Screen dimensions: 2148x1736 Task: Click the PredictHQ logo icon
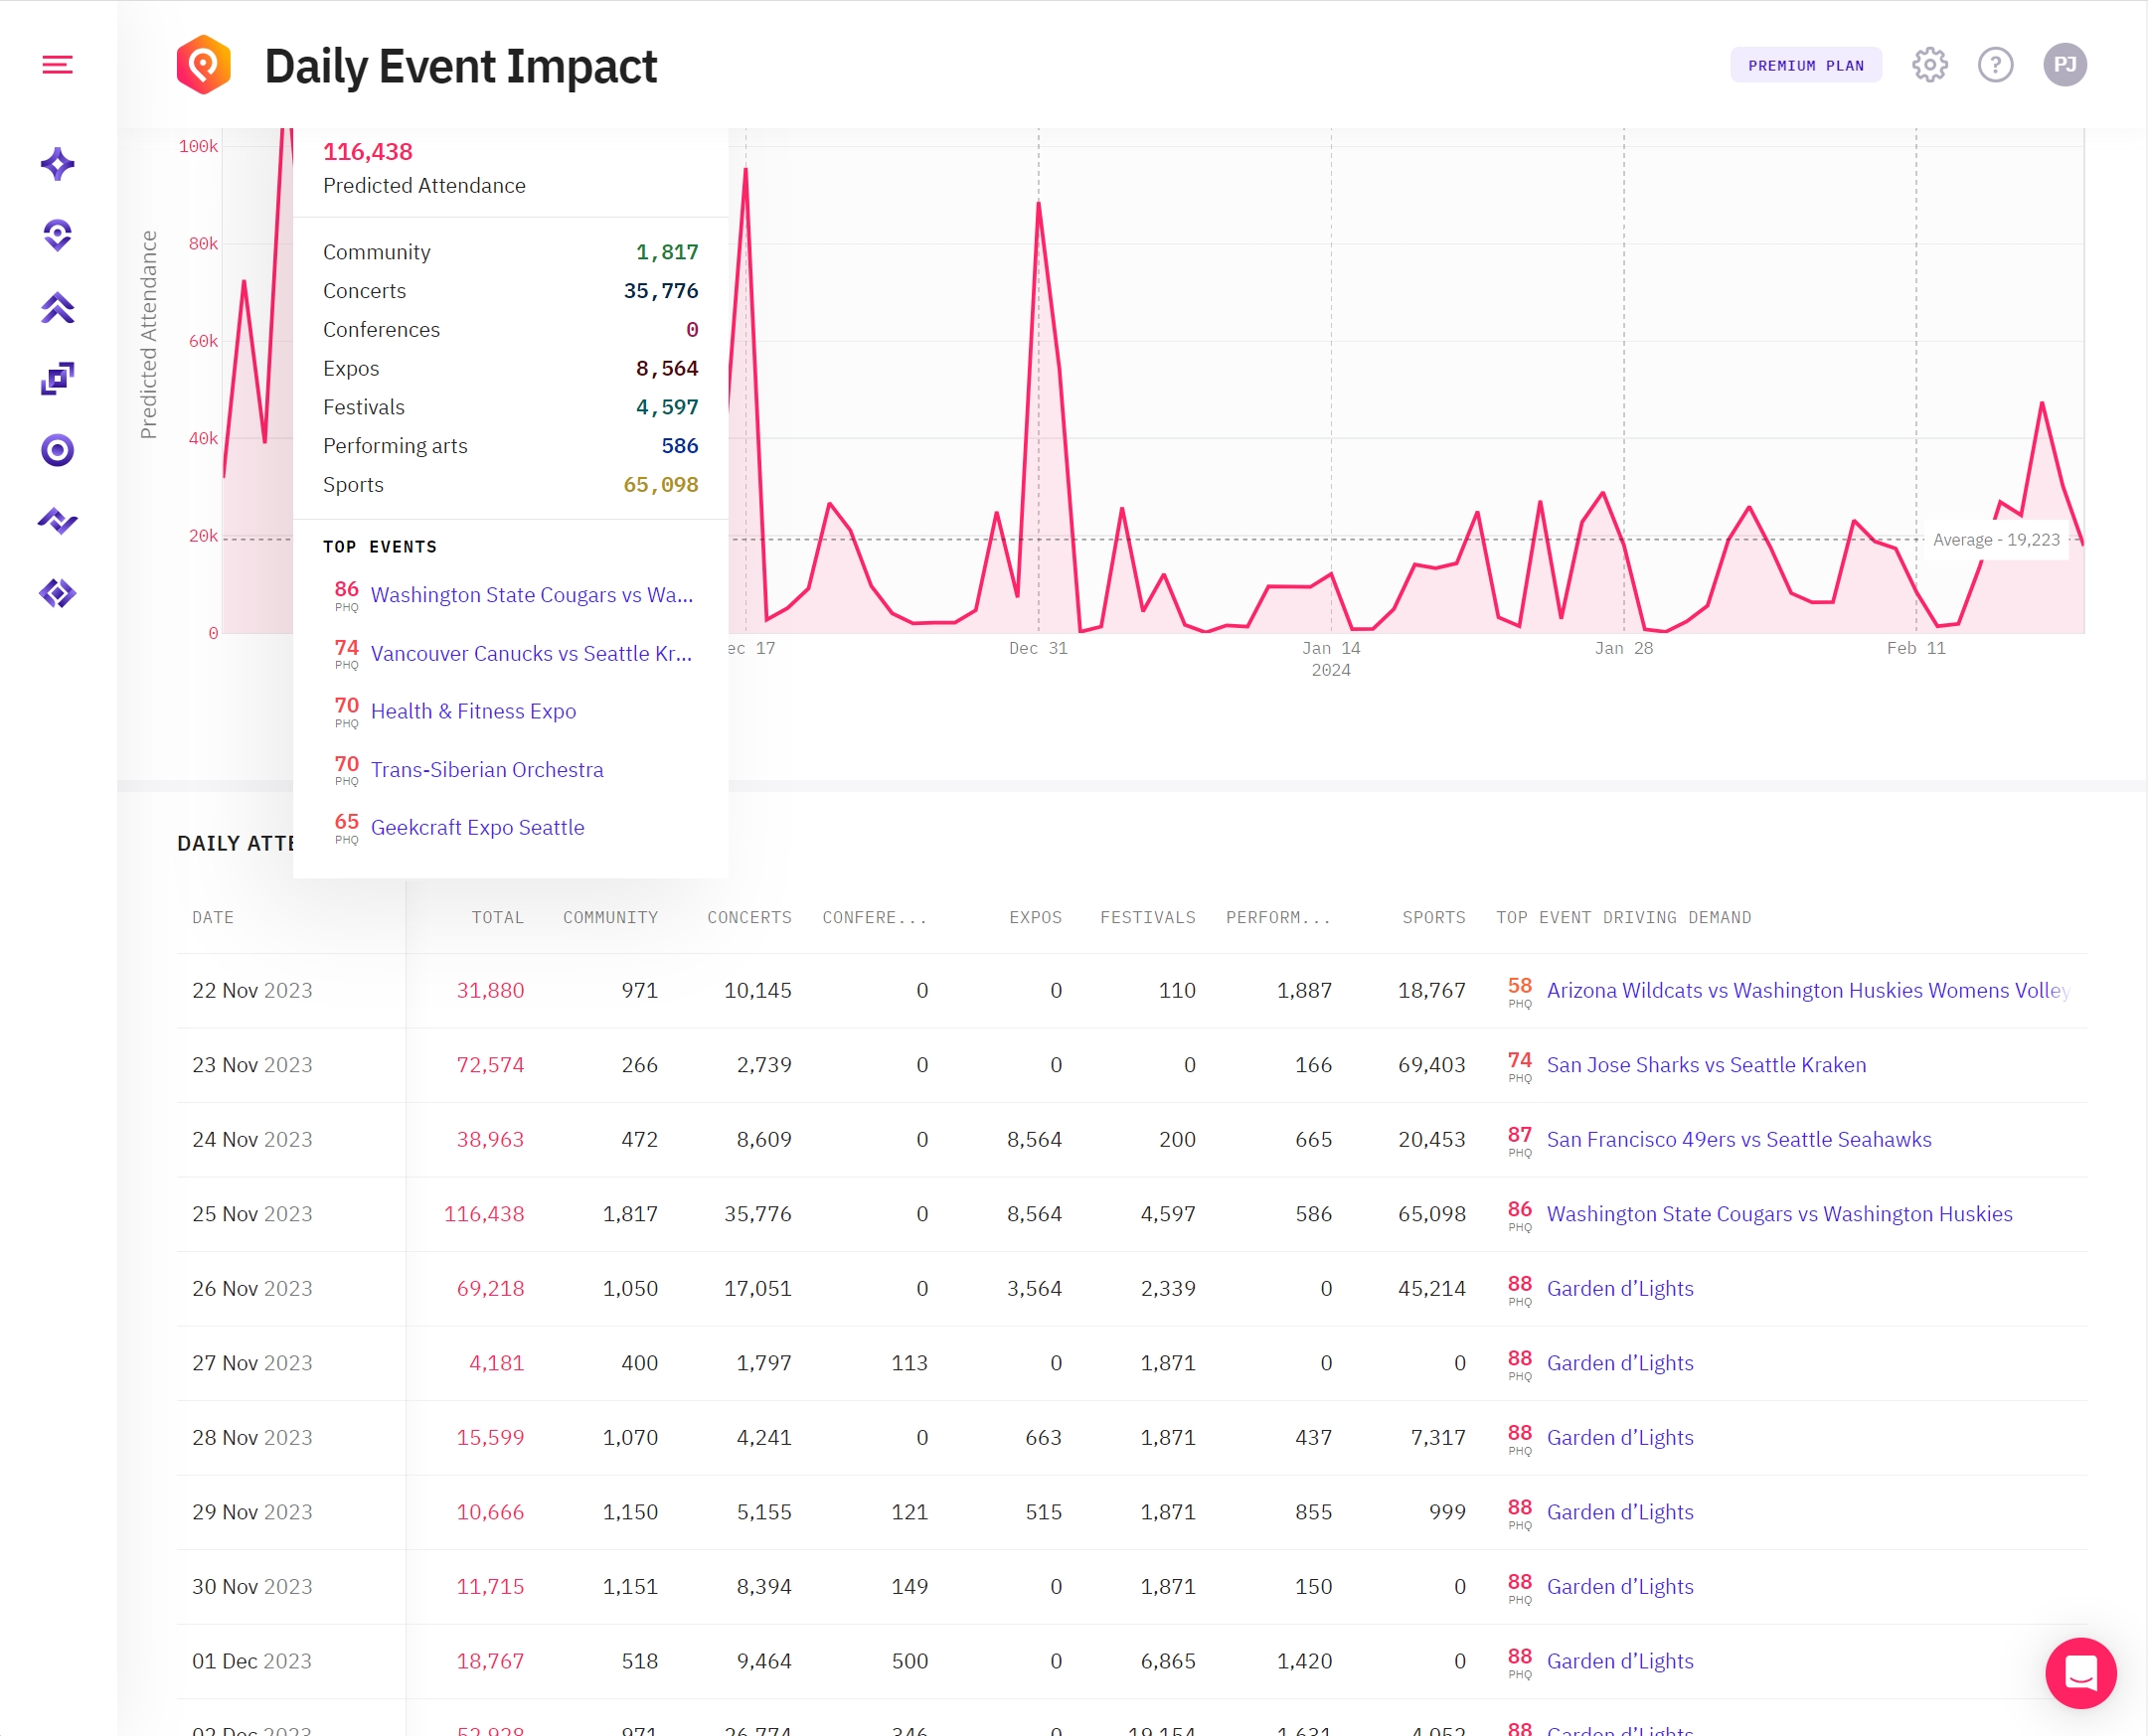pyautogui.click(x=204, y=65)
